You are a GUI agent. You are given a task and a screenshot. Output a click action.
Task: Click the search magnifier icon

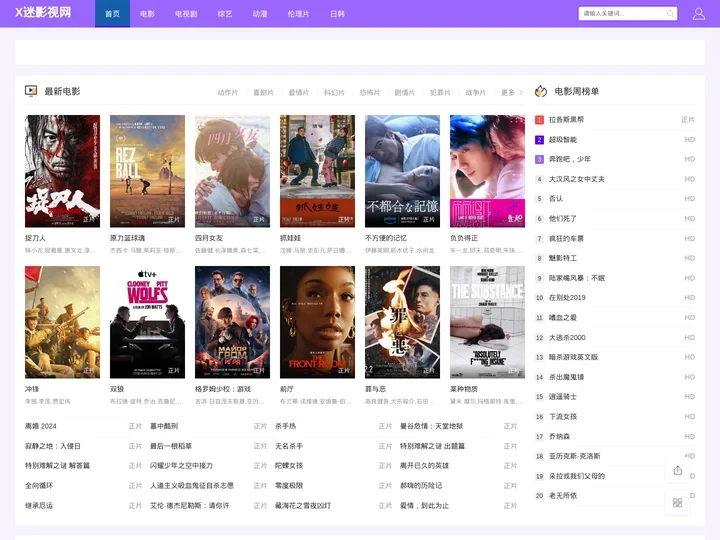(x=670, y=14)
